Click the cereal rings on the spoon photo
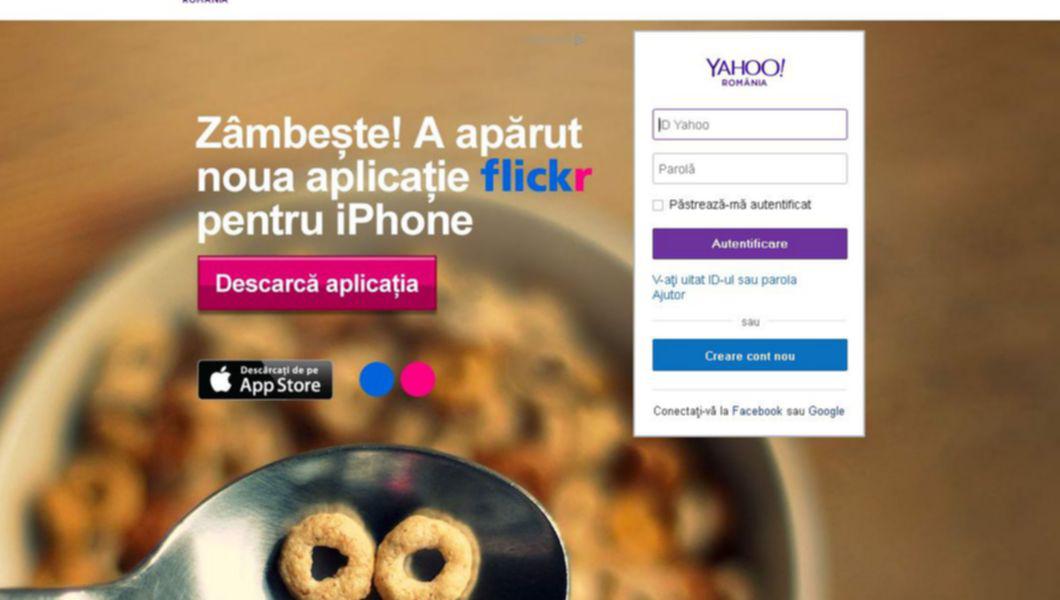Image resolution: width=1060 pixels, height=600 pixels. pyautogui.click(x=379, y=555)
